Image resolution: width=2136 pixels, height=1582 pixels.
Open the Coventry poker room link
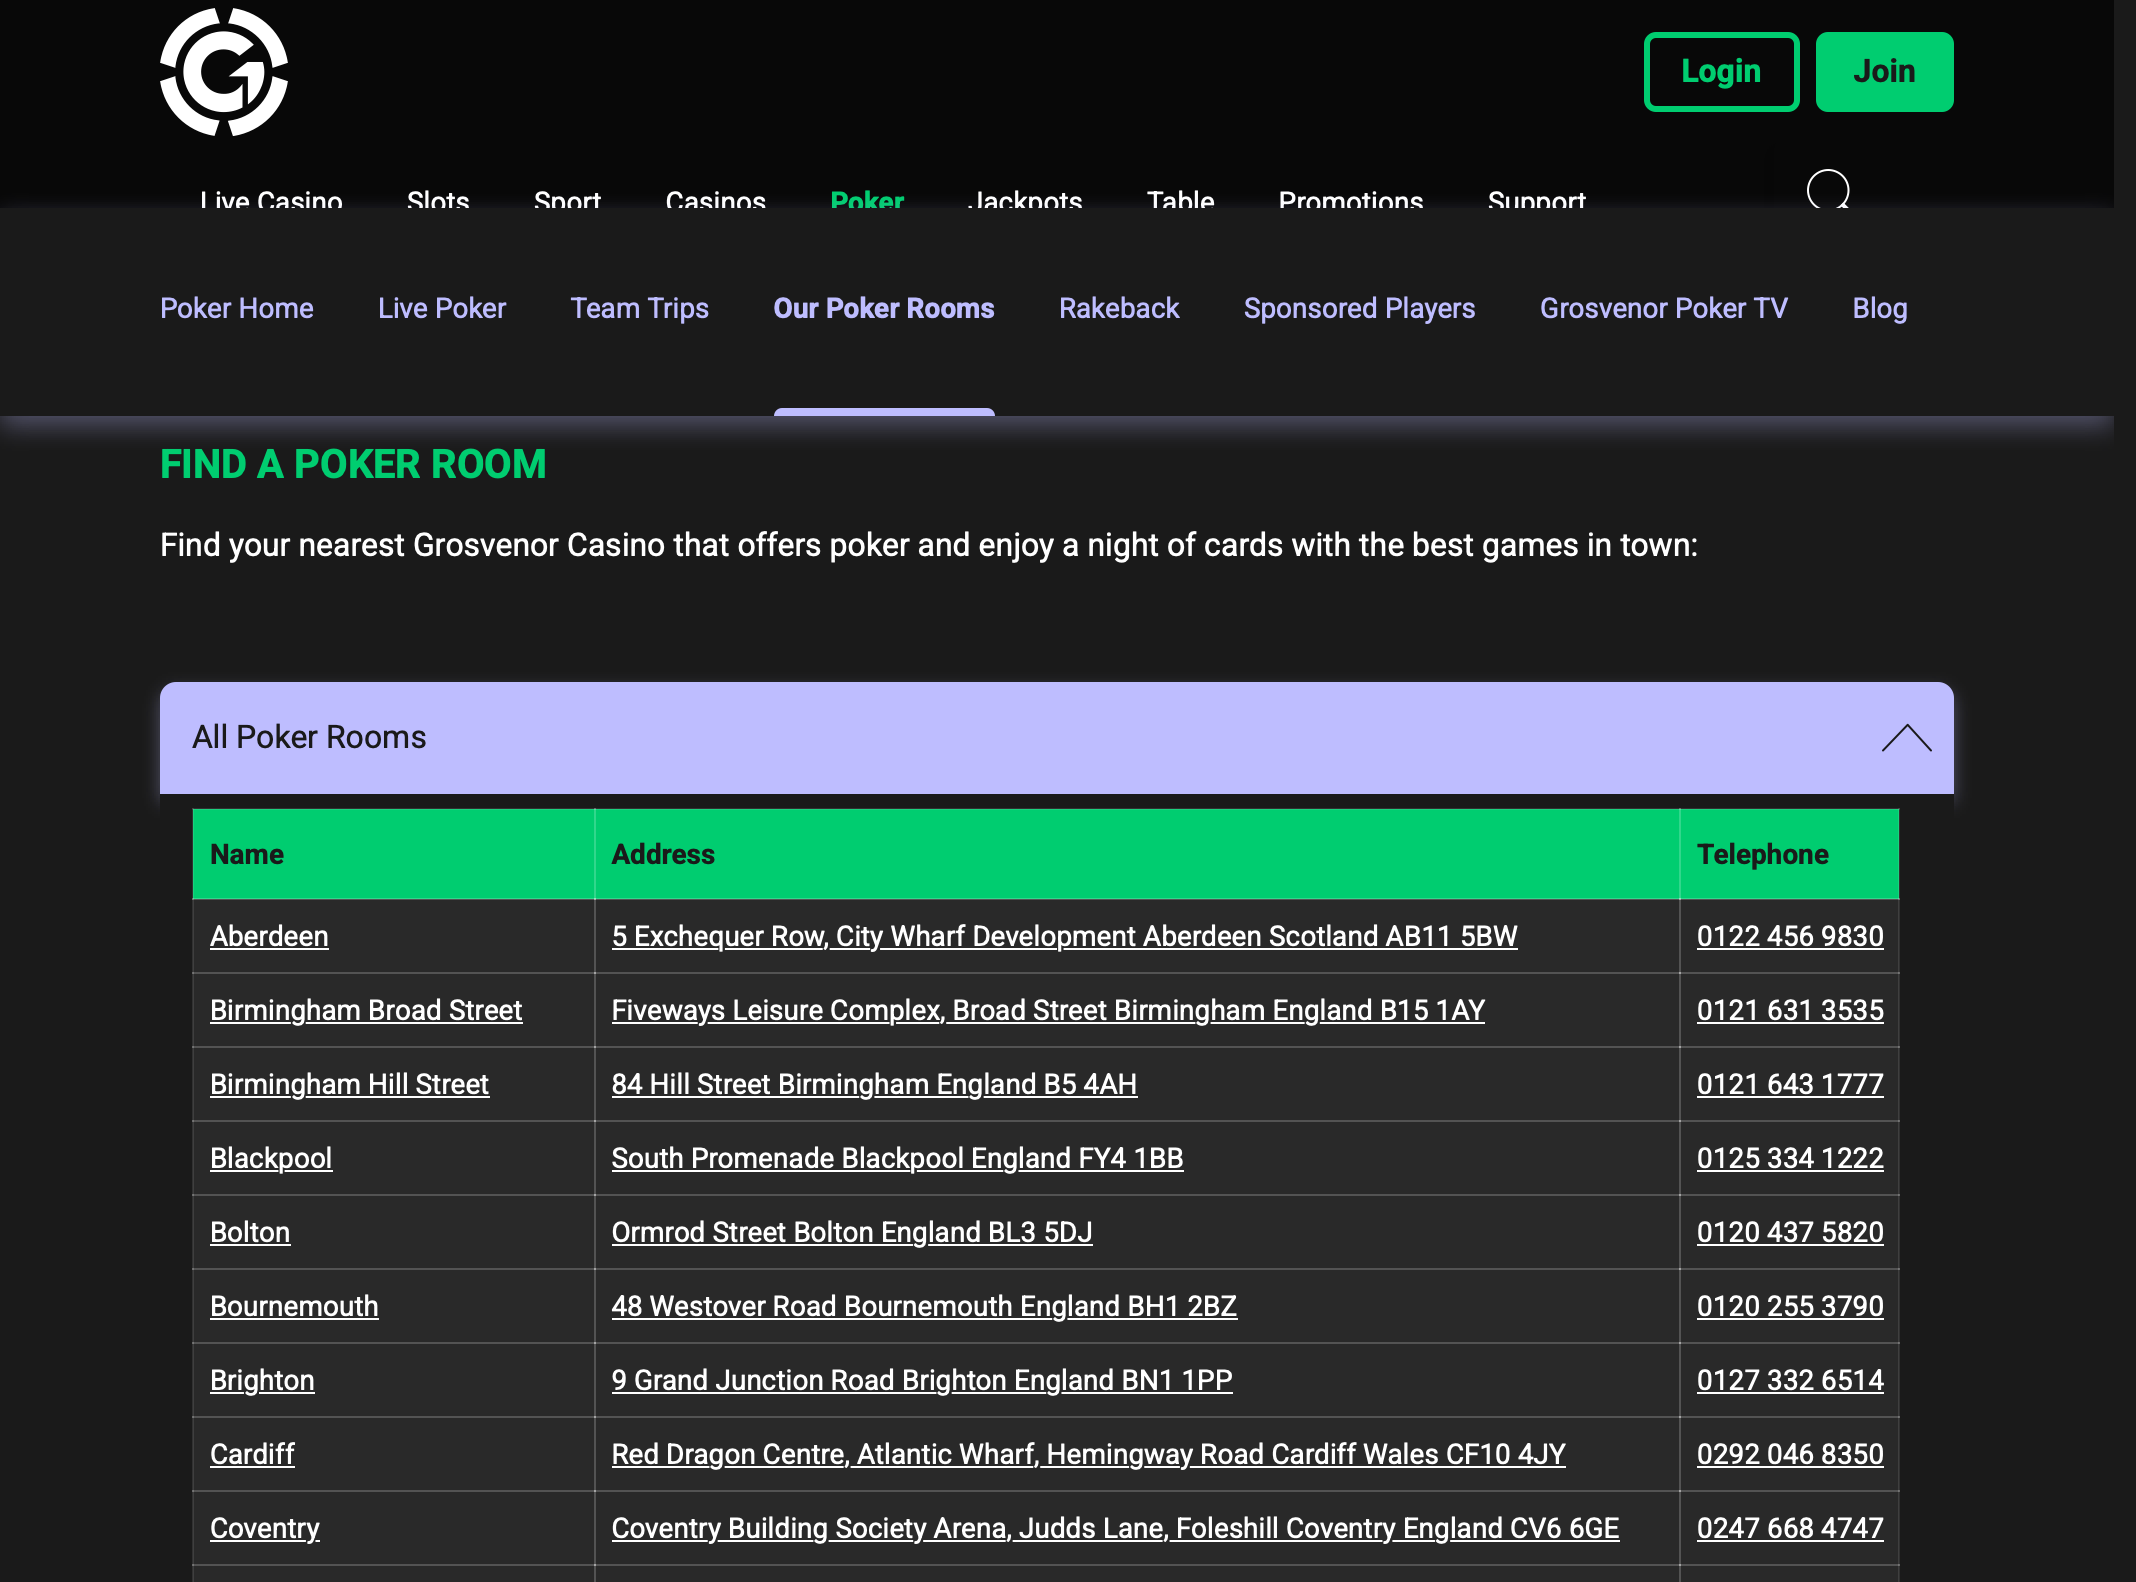(265, 1528)
